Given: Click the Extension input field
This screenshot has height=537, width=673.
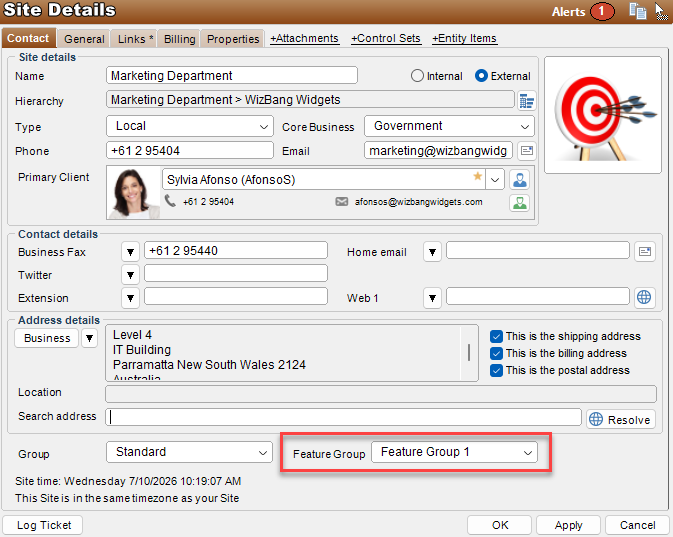Looking at the screenshot, I should [x=236, y=297].
